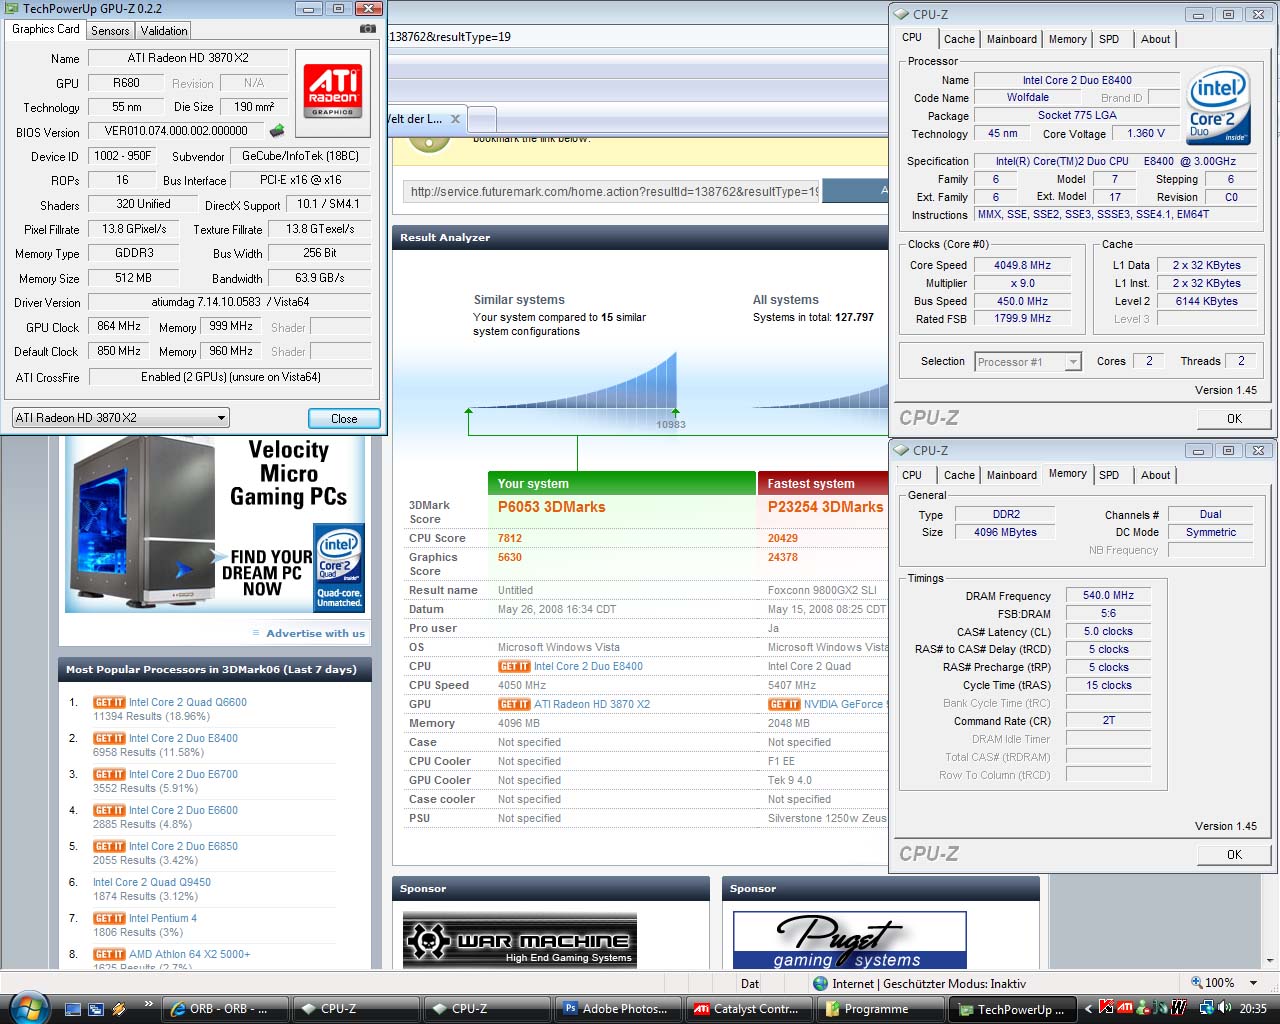Open the Cache tab in the upper CPU-Z window
1280x1024 pixels.
point(959,39)
